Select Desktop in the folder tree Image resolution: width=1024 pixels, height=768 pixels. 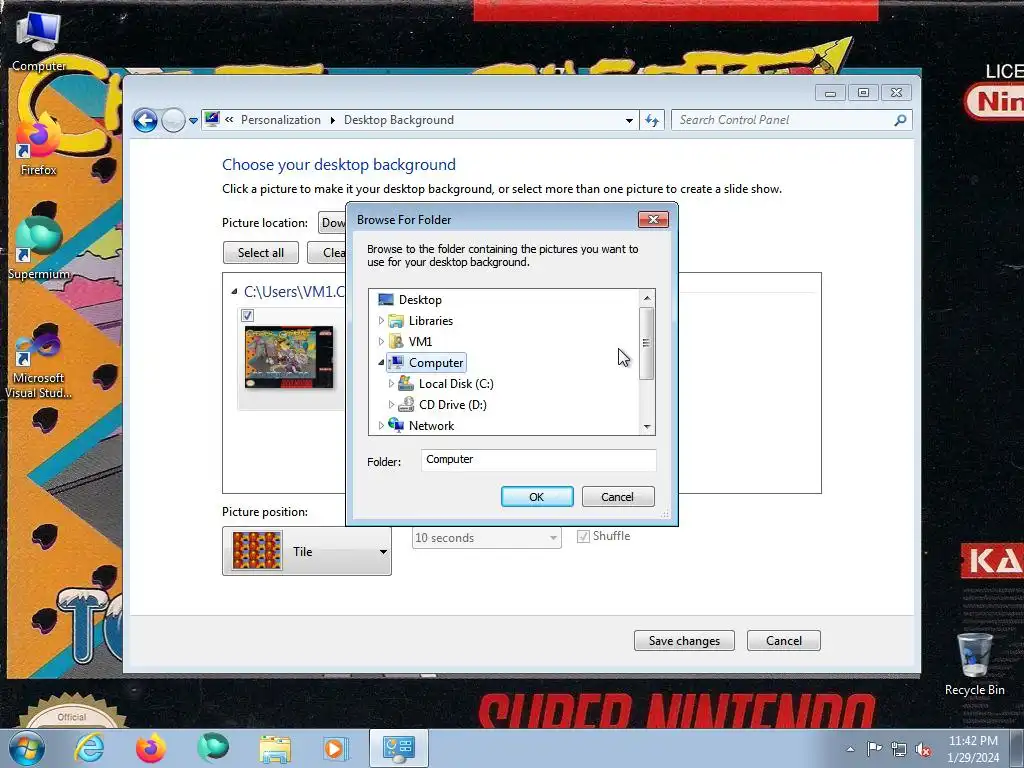(x=420, y=300)
